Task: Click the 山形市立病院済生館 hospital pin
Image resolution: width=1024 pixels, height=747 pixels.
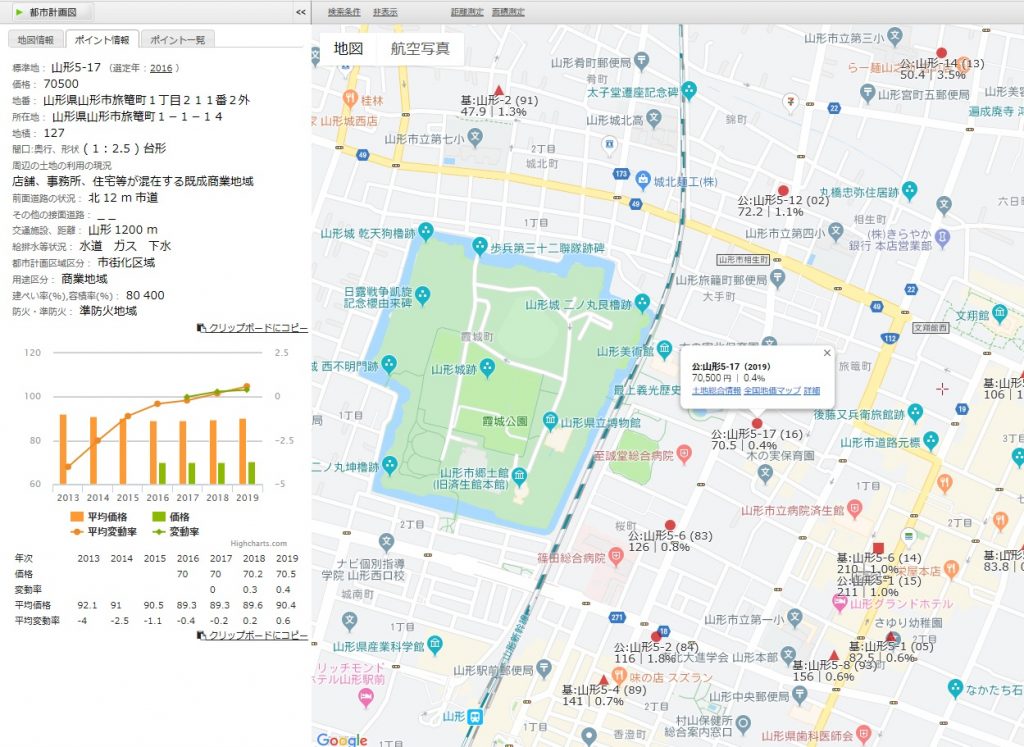Action: pyautogui.click(x=855, y=508)
